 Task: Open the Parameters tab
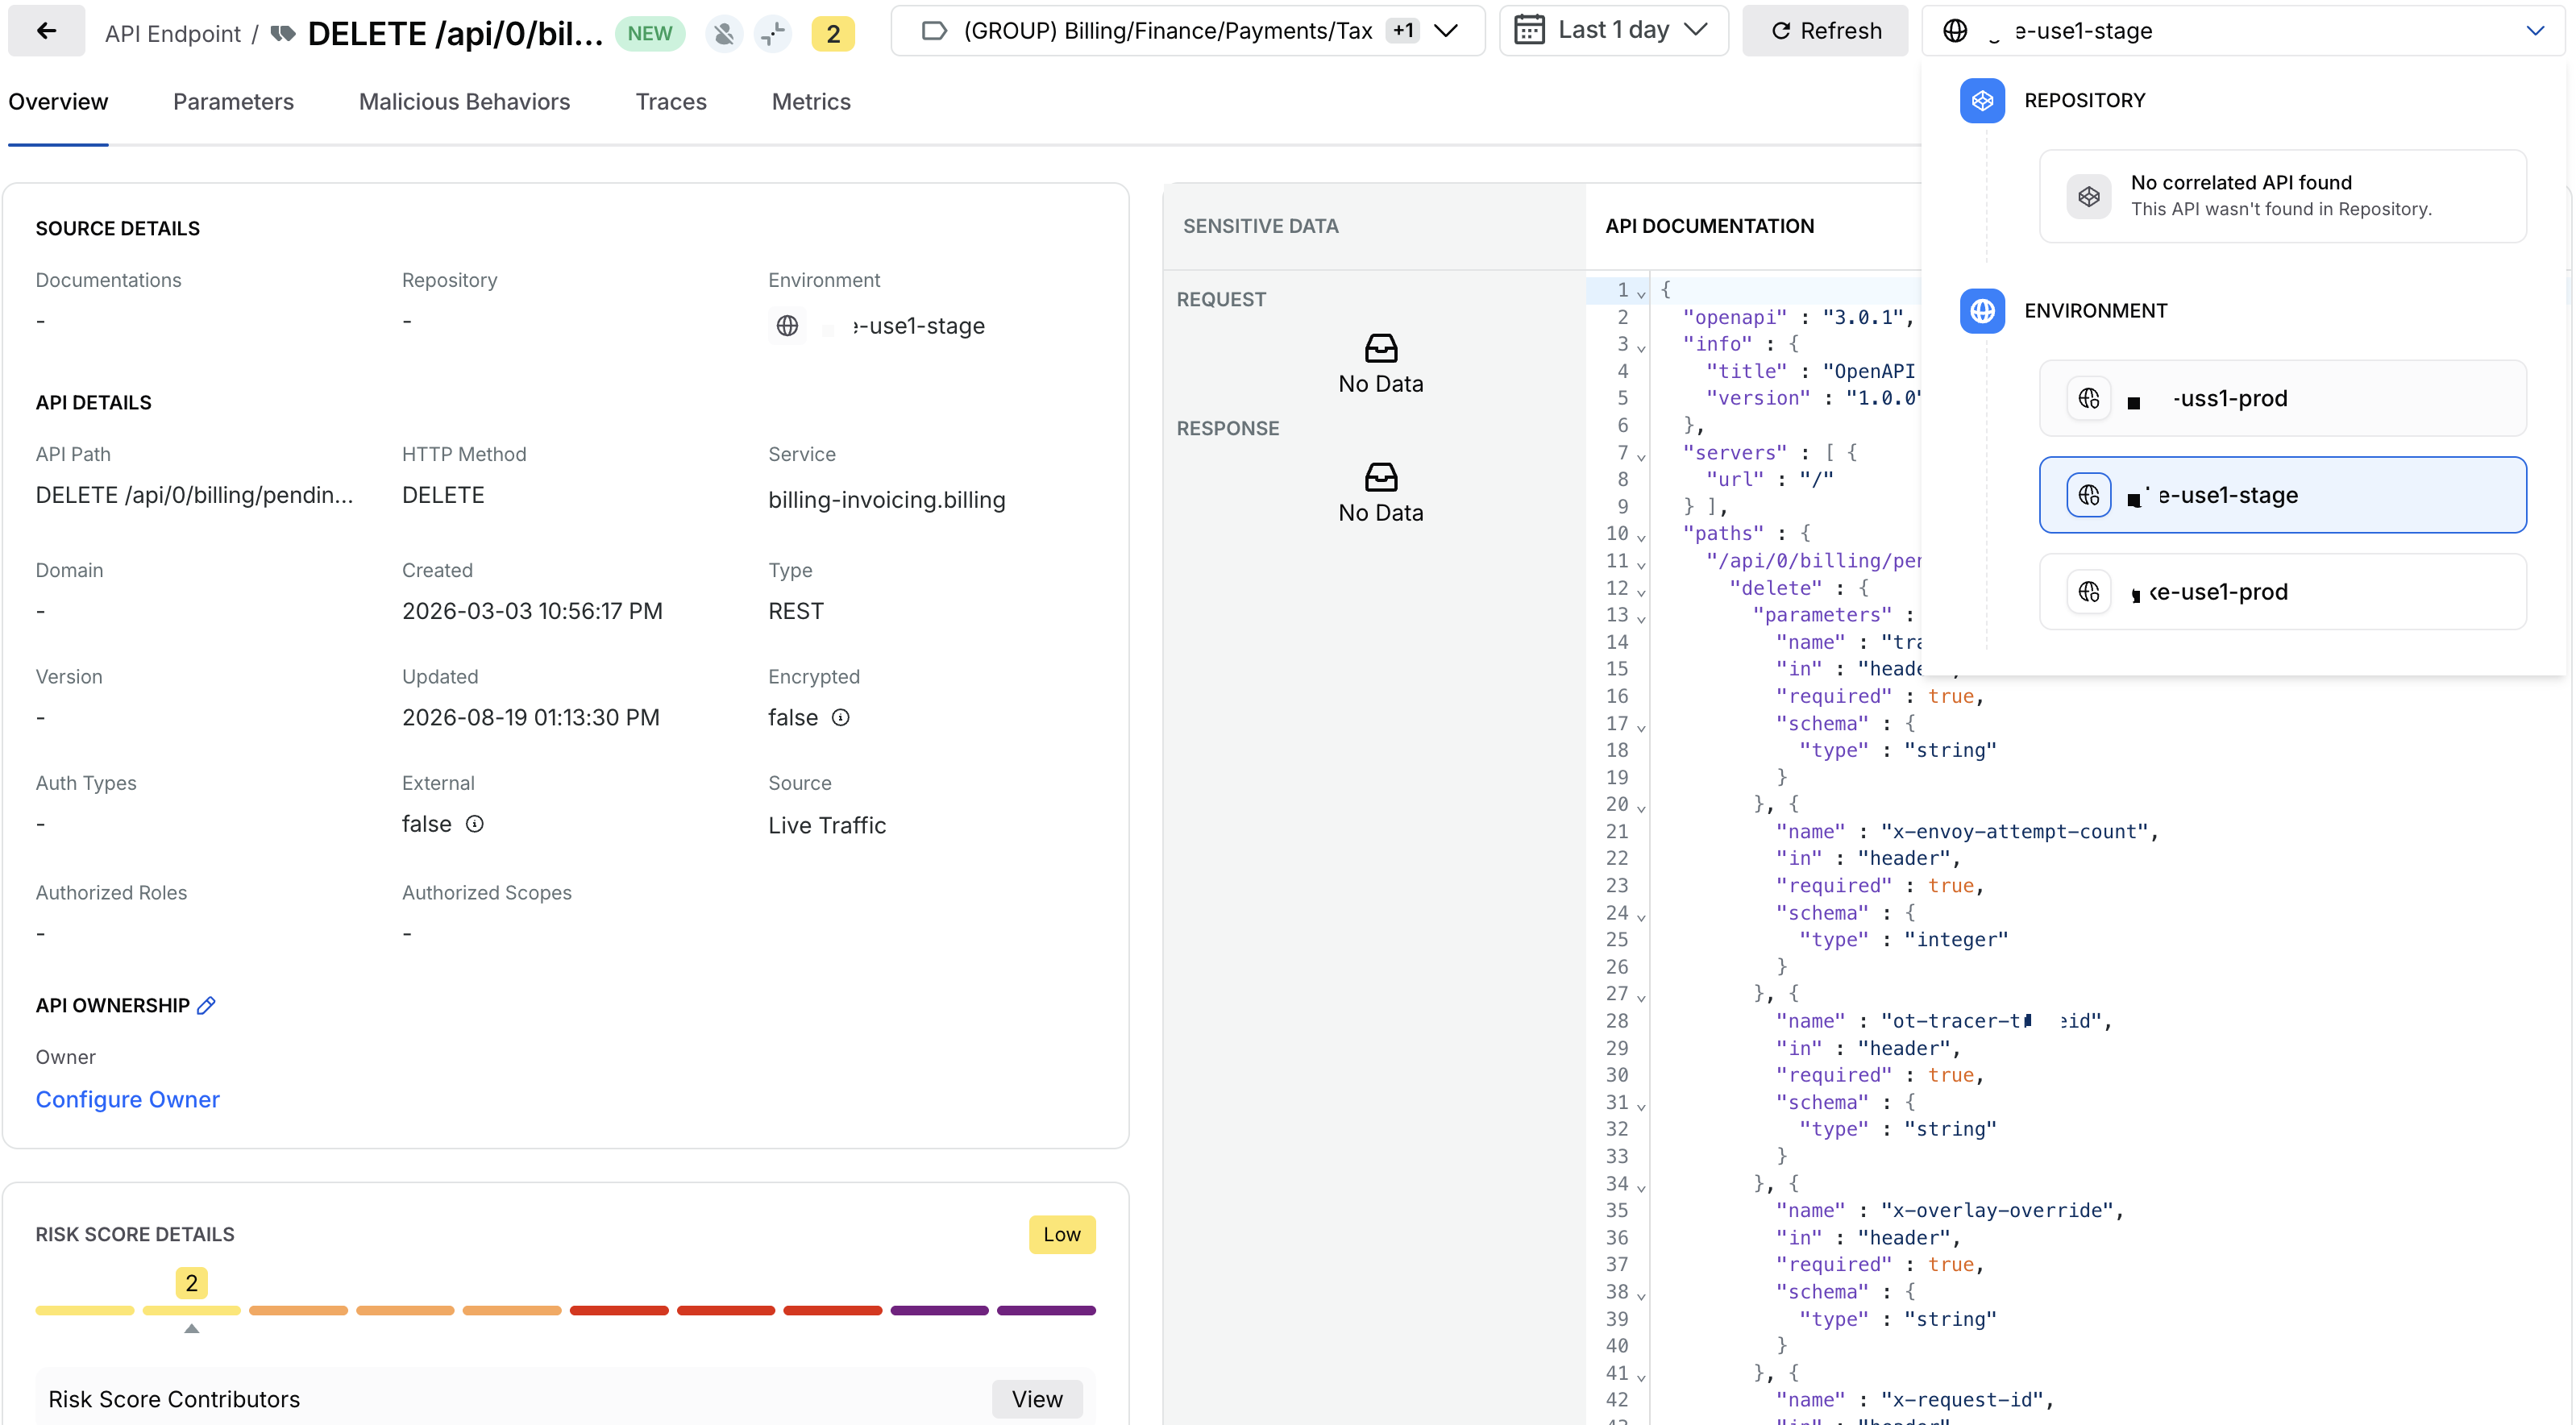[x=233, y=102]
